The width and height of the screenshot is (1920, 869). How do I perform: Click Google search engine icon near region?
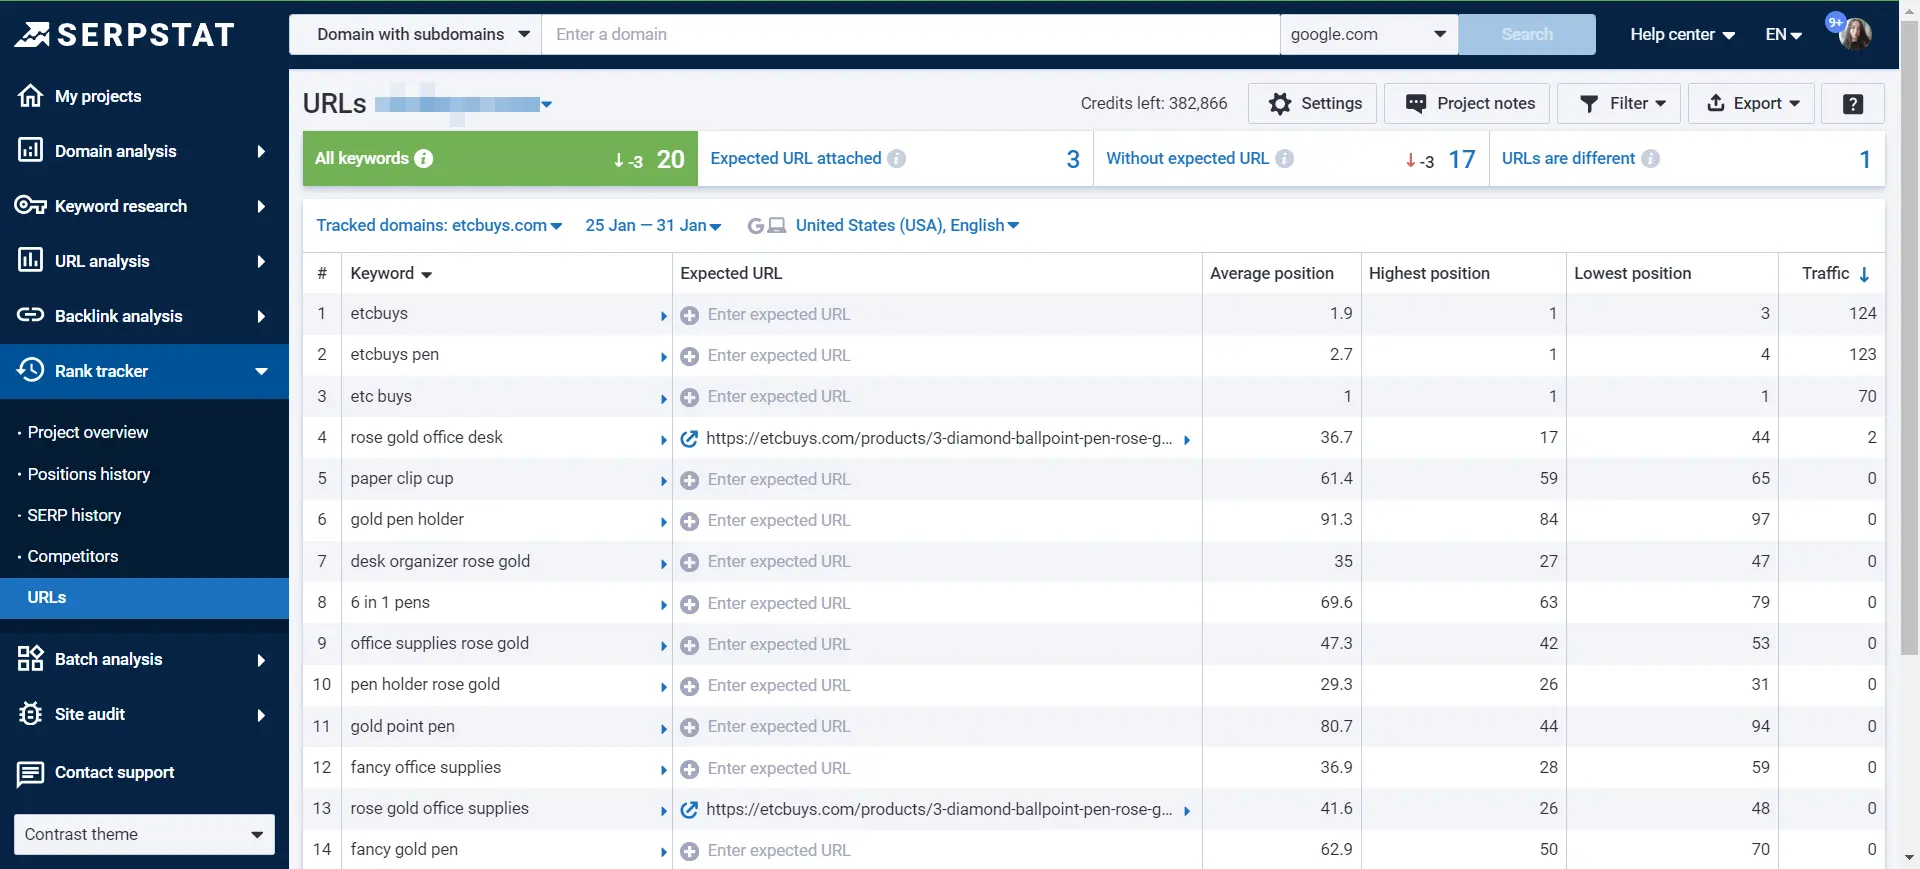(x=756, y=226)
